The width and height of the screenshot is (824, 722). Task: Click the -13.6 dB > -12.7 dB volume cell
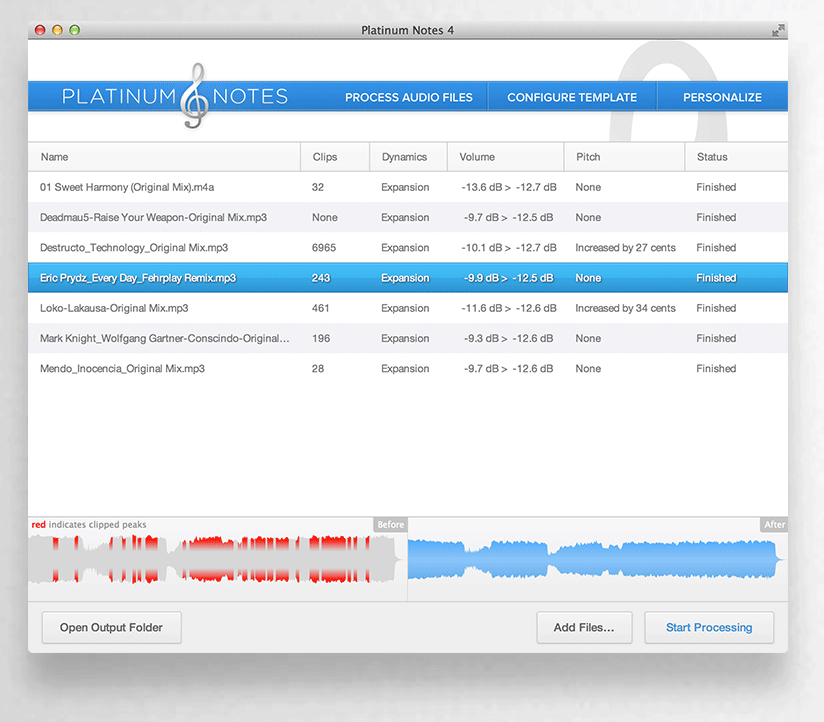pos(509,187)
